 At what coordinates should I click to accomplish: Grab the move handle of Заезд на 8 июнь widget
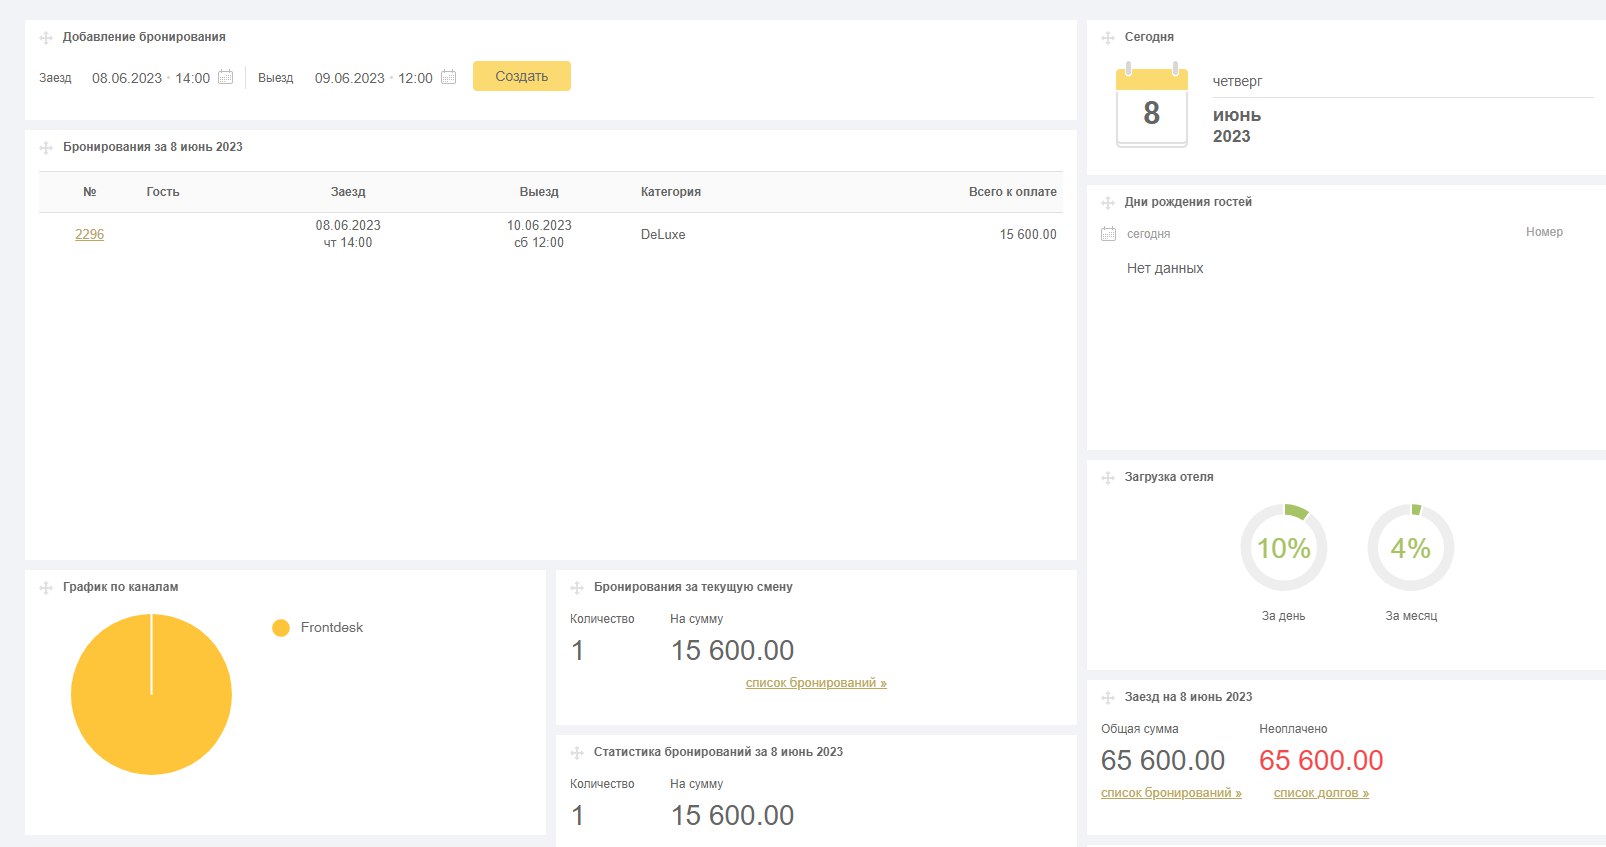tap(1108, 698)
